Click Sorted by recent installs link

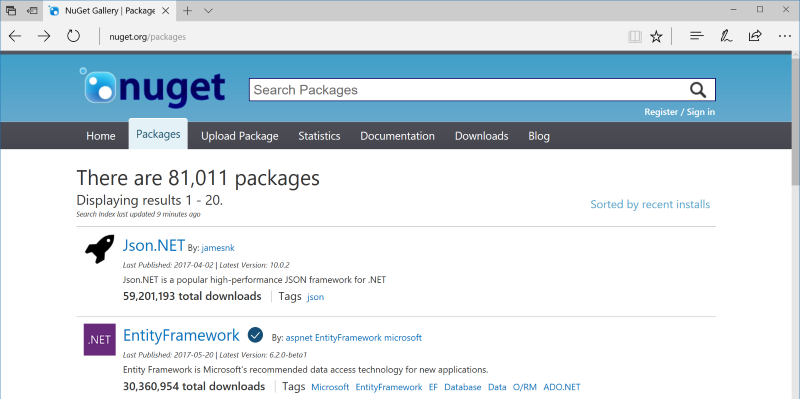[650, 204]
